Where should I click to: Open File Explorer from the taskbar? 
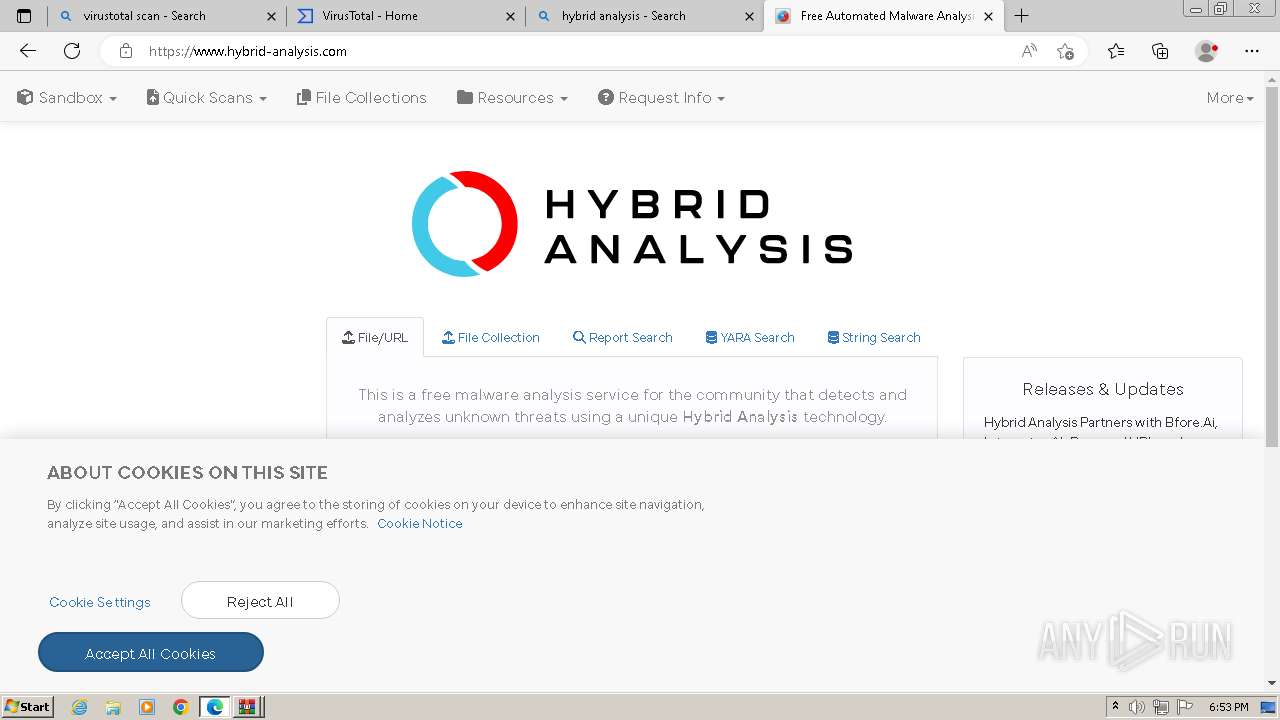tap(113, 707)
